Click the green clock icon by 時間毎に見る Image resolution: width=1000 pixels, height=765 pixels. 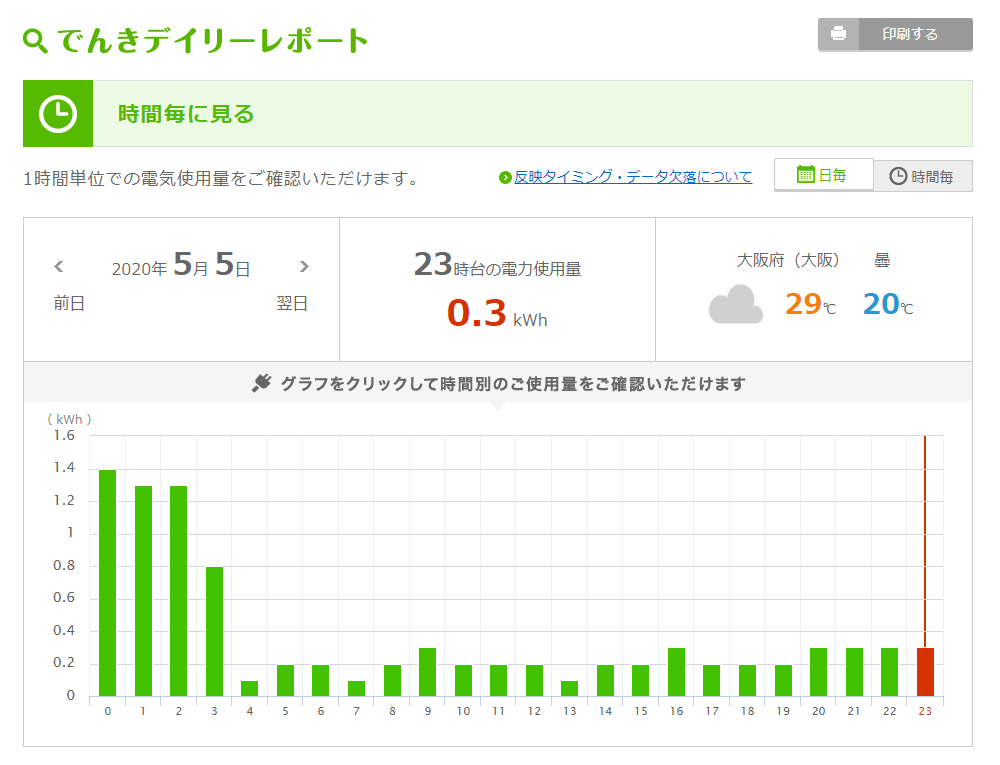pyautogui.click(x=58, y=114)
